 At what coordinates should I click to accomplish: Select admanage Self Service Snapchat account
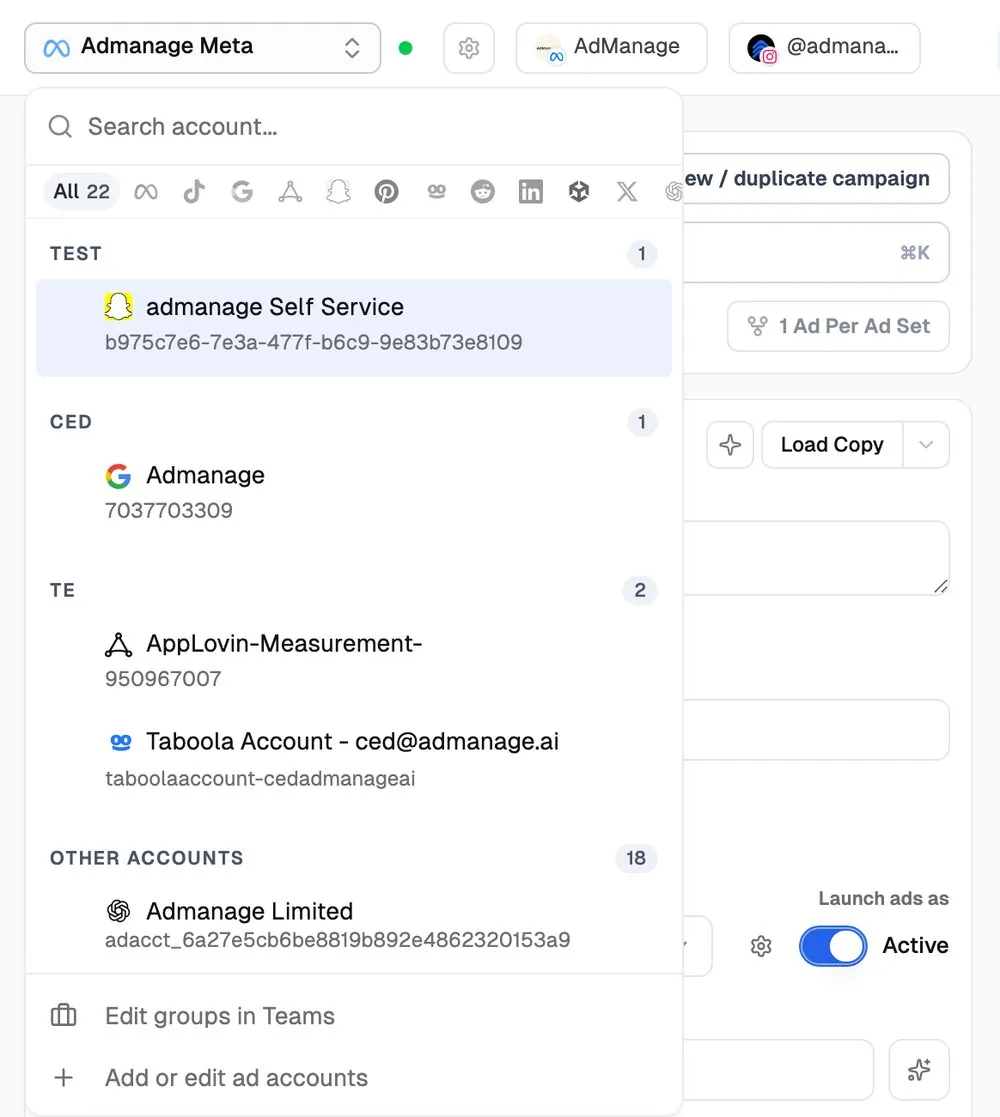(x=354, y=328)
